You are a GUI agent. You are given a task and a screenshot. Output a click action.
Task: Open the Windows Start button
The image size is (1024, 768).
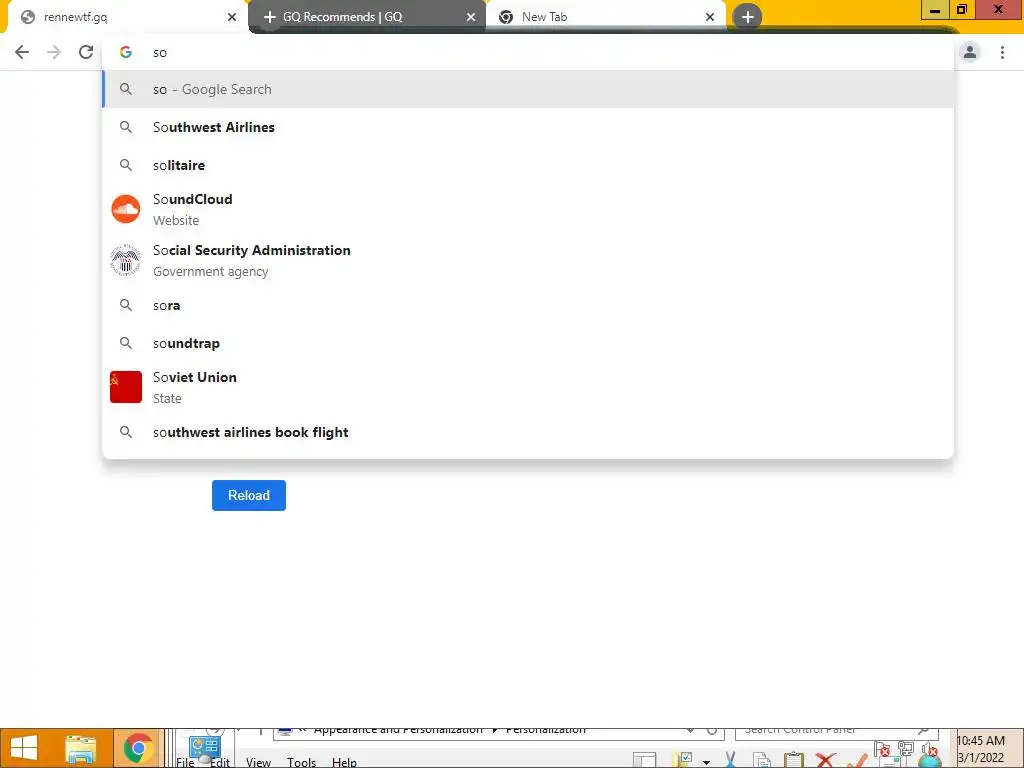24,748
